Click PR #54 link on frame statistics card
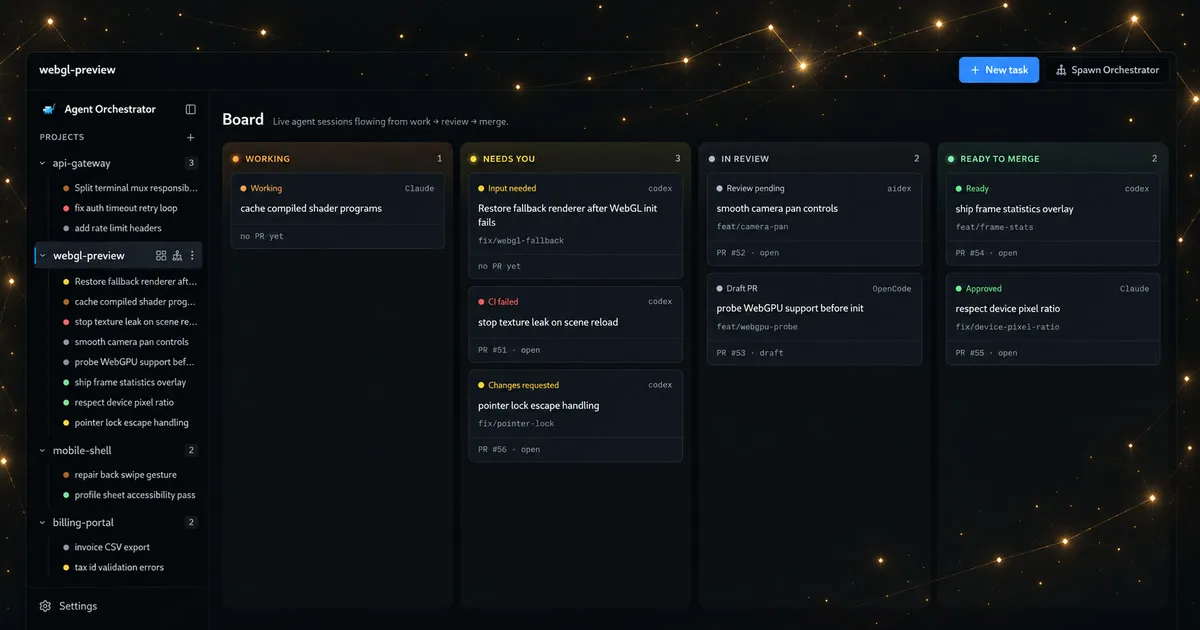The width and height of the screenshot is (1200, 630). (x=970, y=253)
